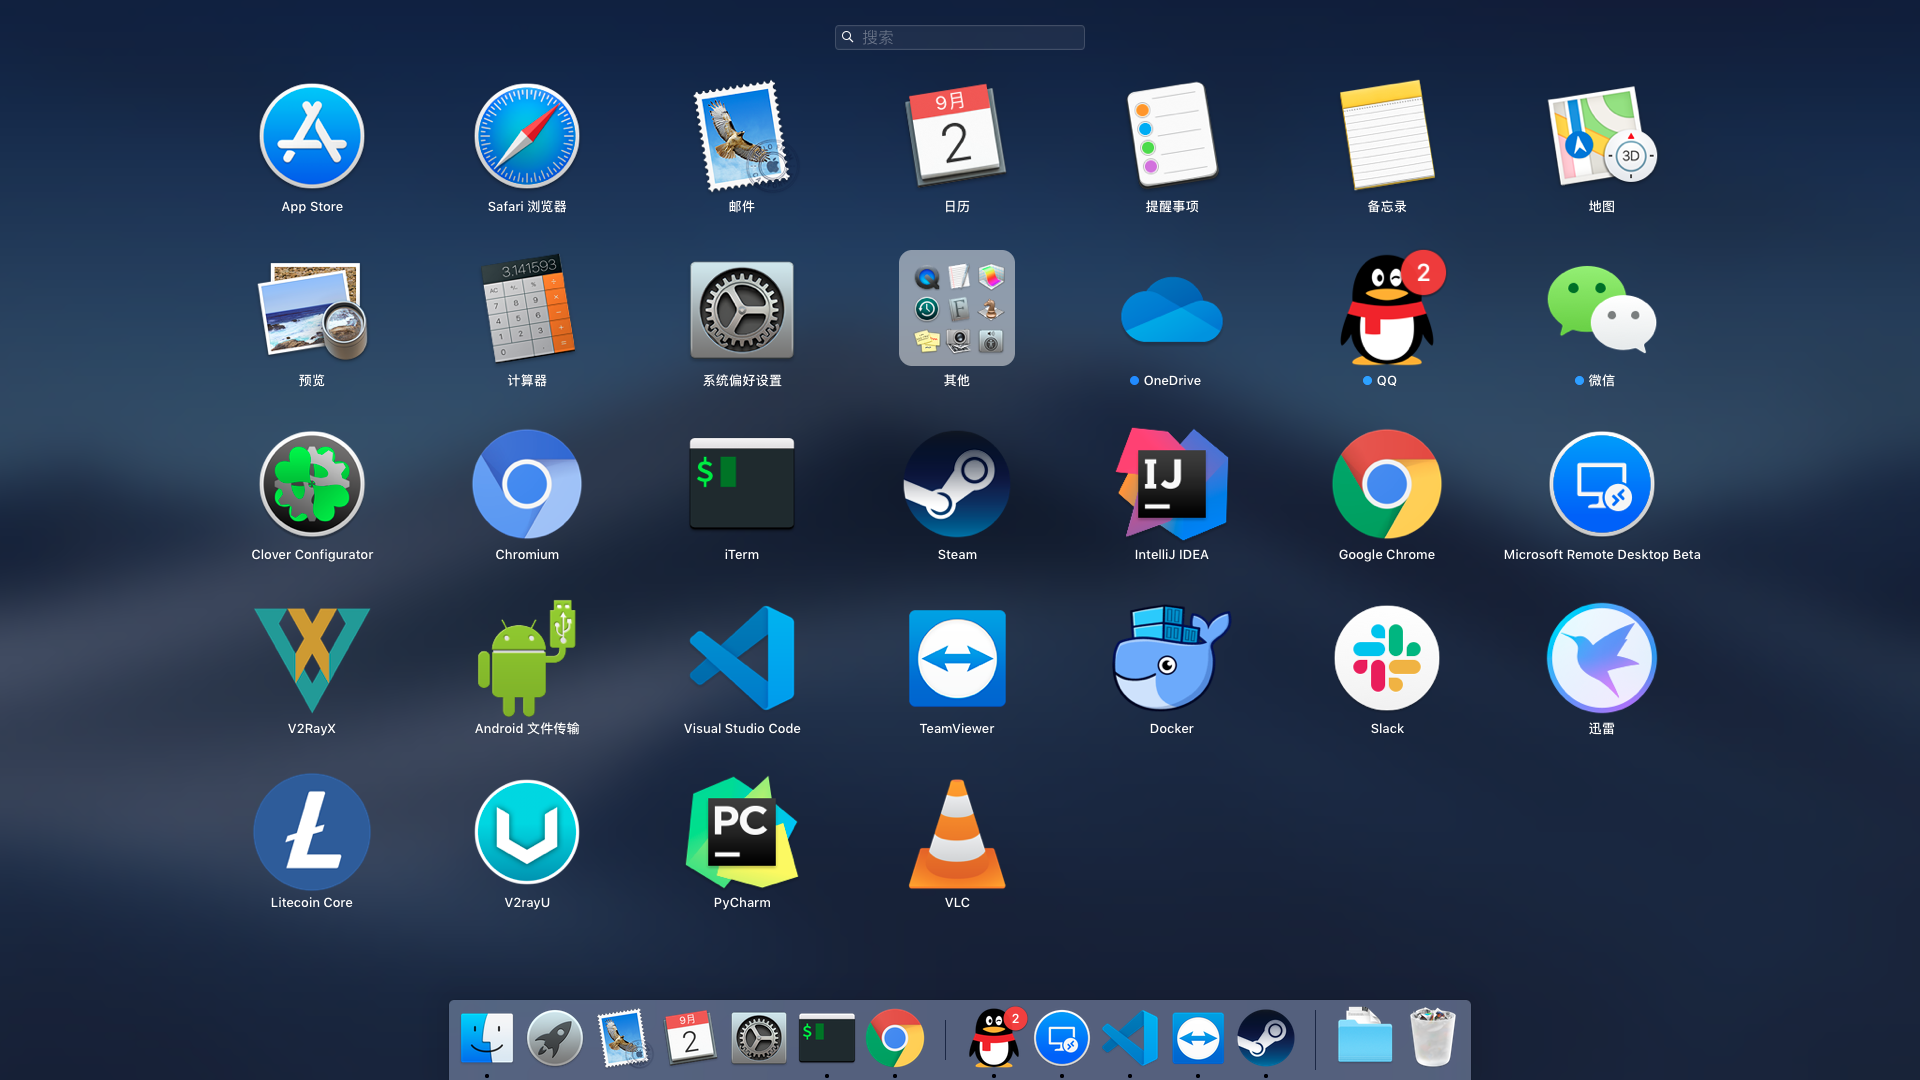Launch the Chromium browser
This screenshot has width=1920, height=1080.
(x=527, y=484)
